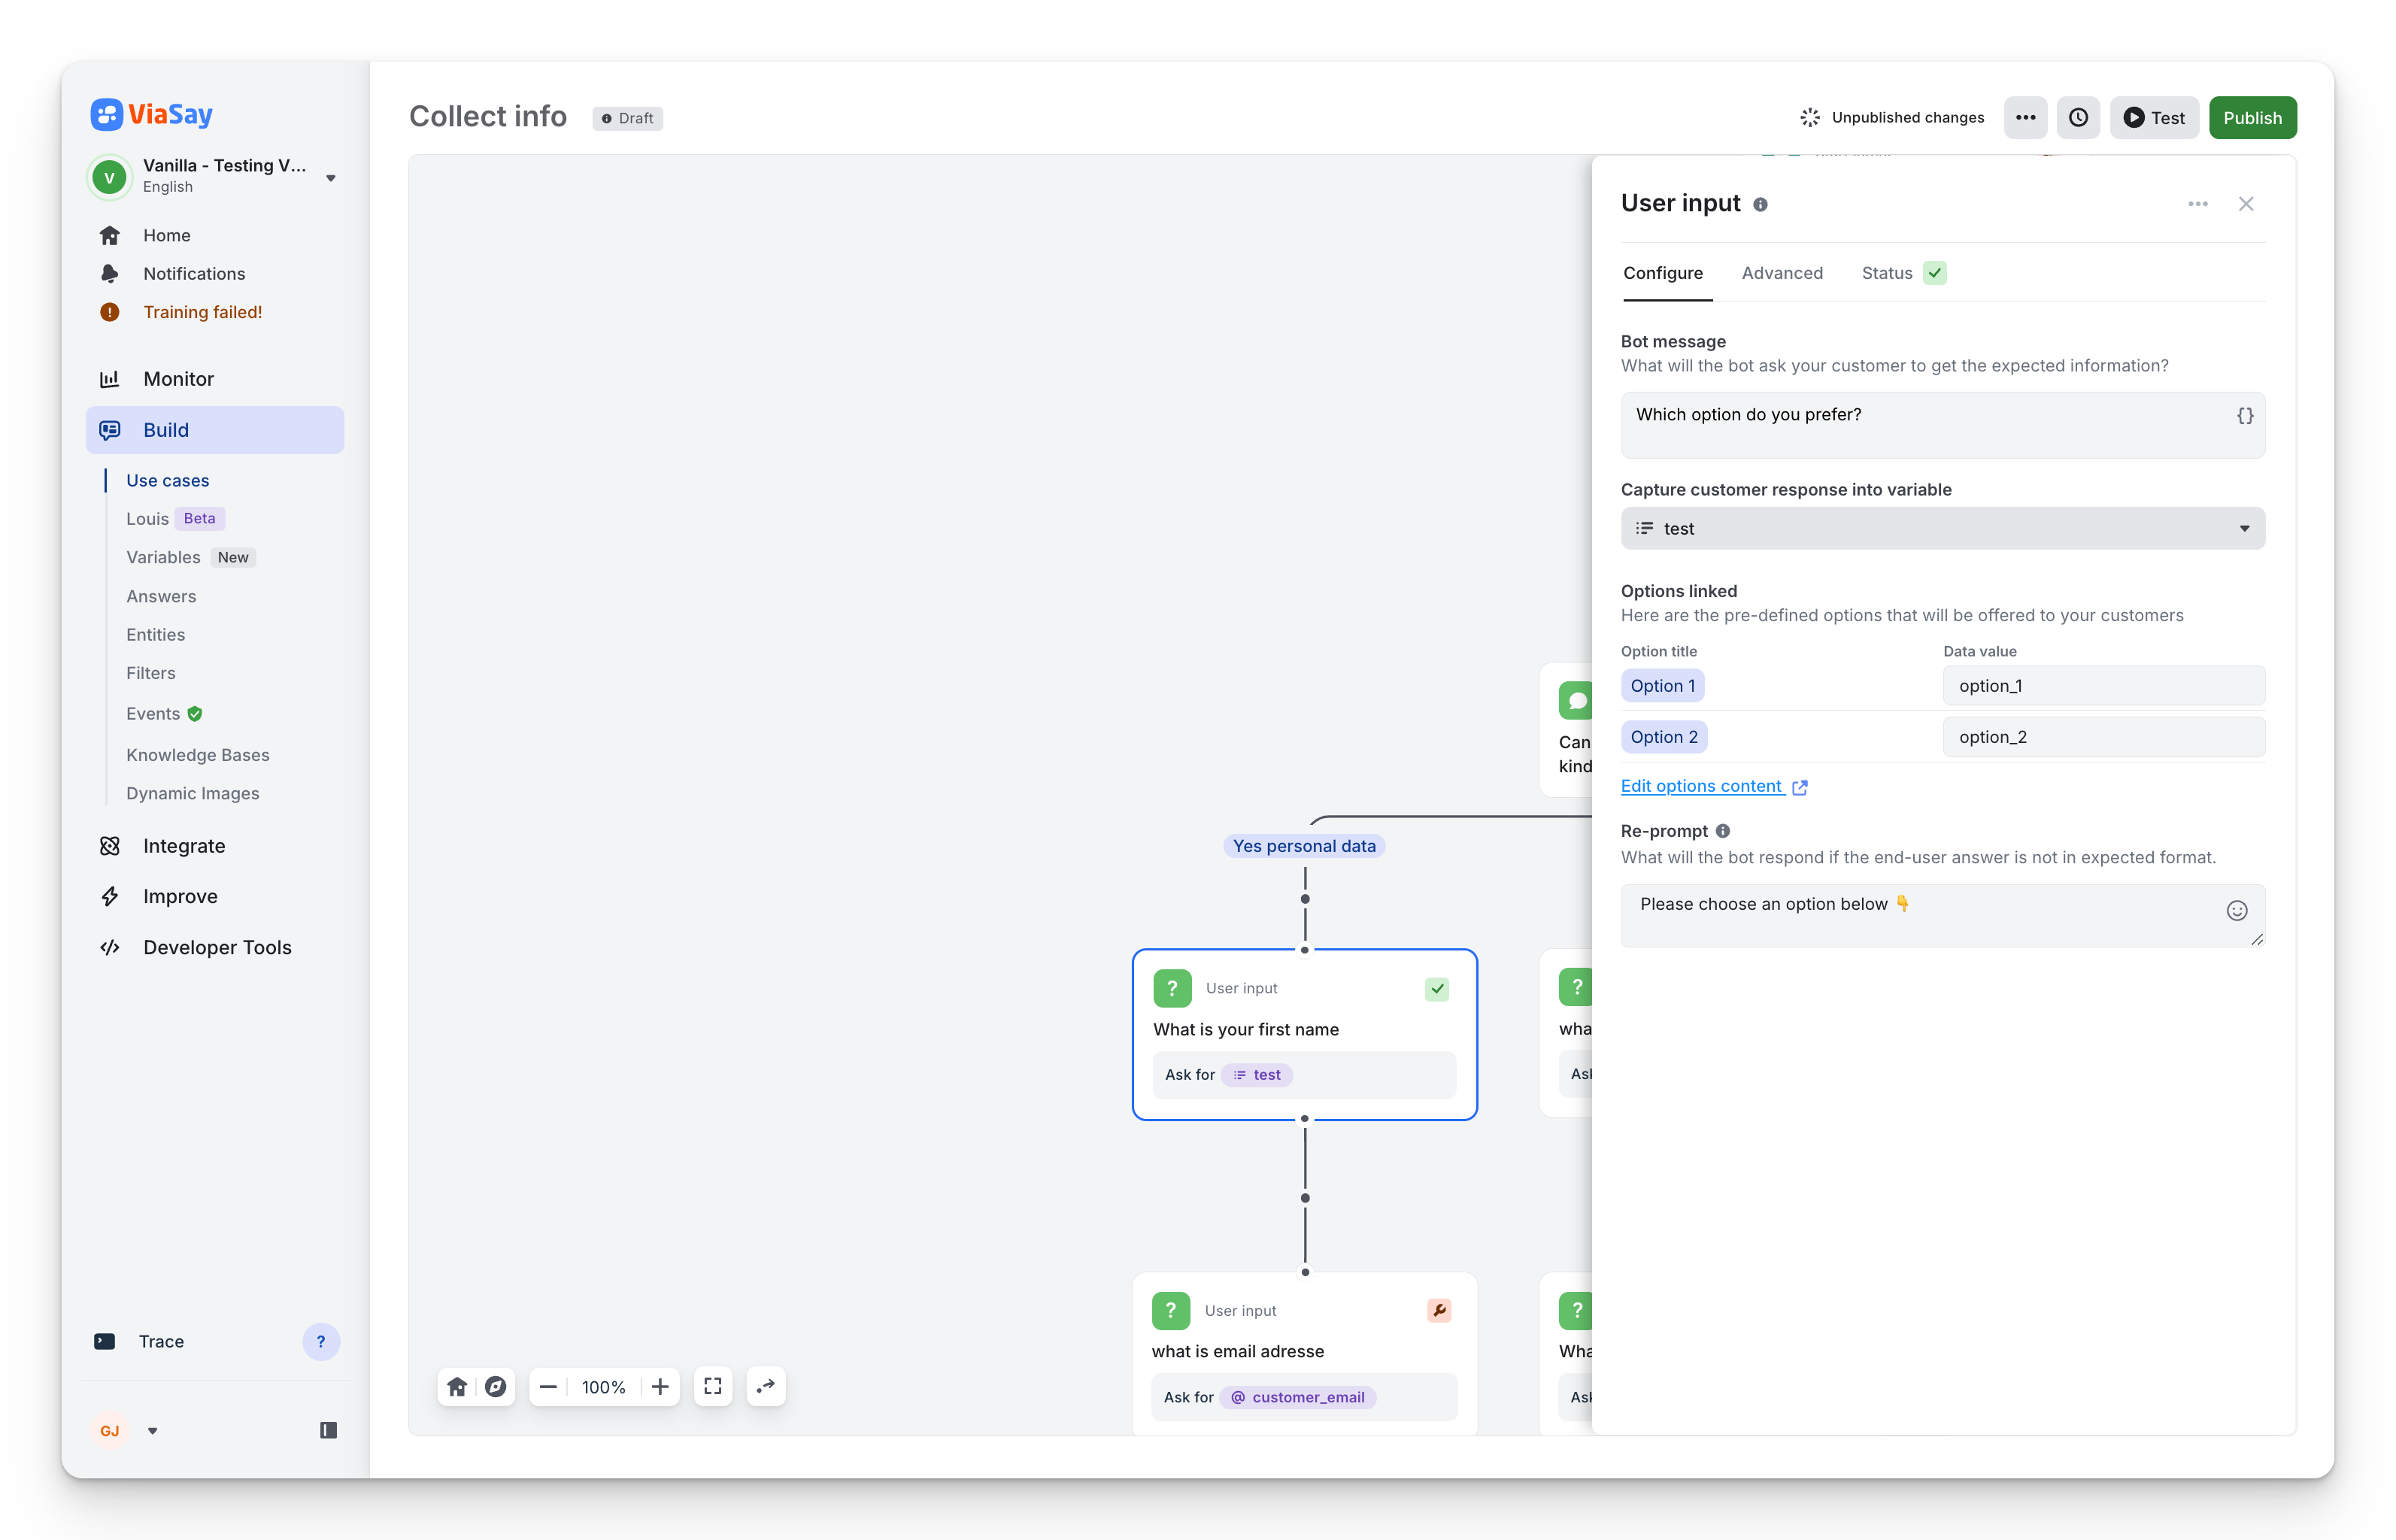The height and width of the screenshot is (1540, 2396).
Task: Open Entities menu item
Action: click(x=156, y=634)
